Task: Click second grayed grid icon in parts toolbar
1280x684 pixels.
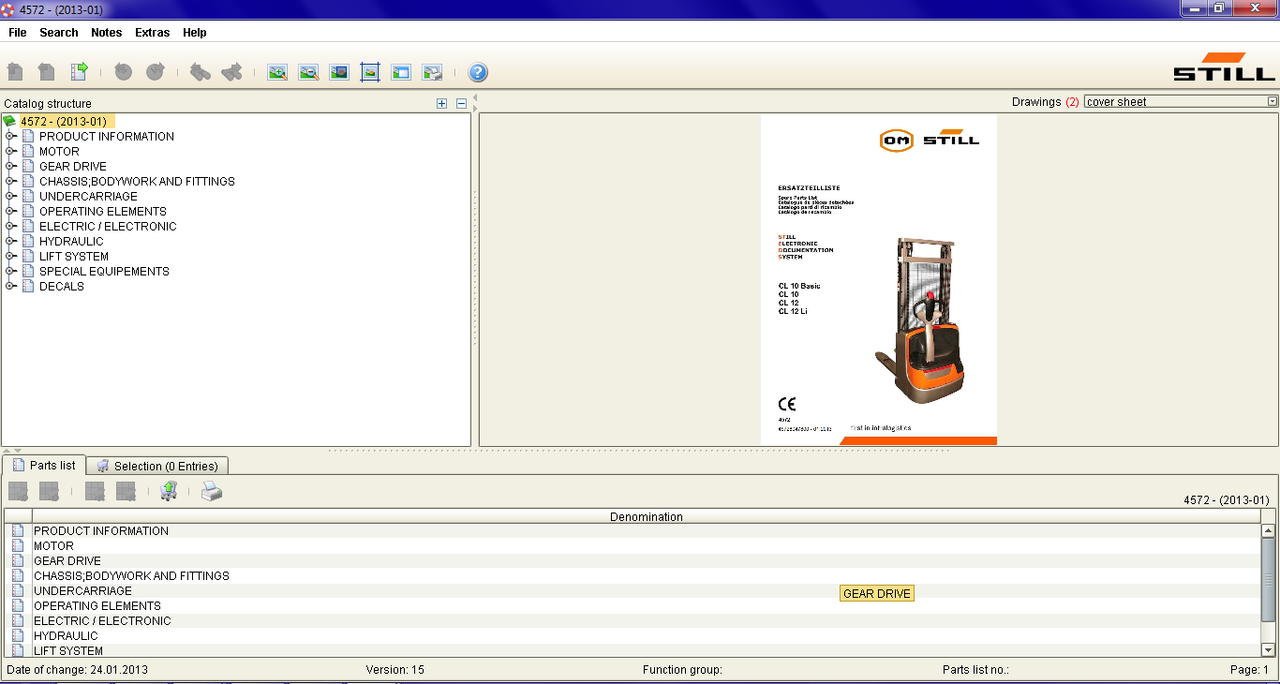Action: (x=49, y=491)
